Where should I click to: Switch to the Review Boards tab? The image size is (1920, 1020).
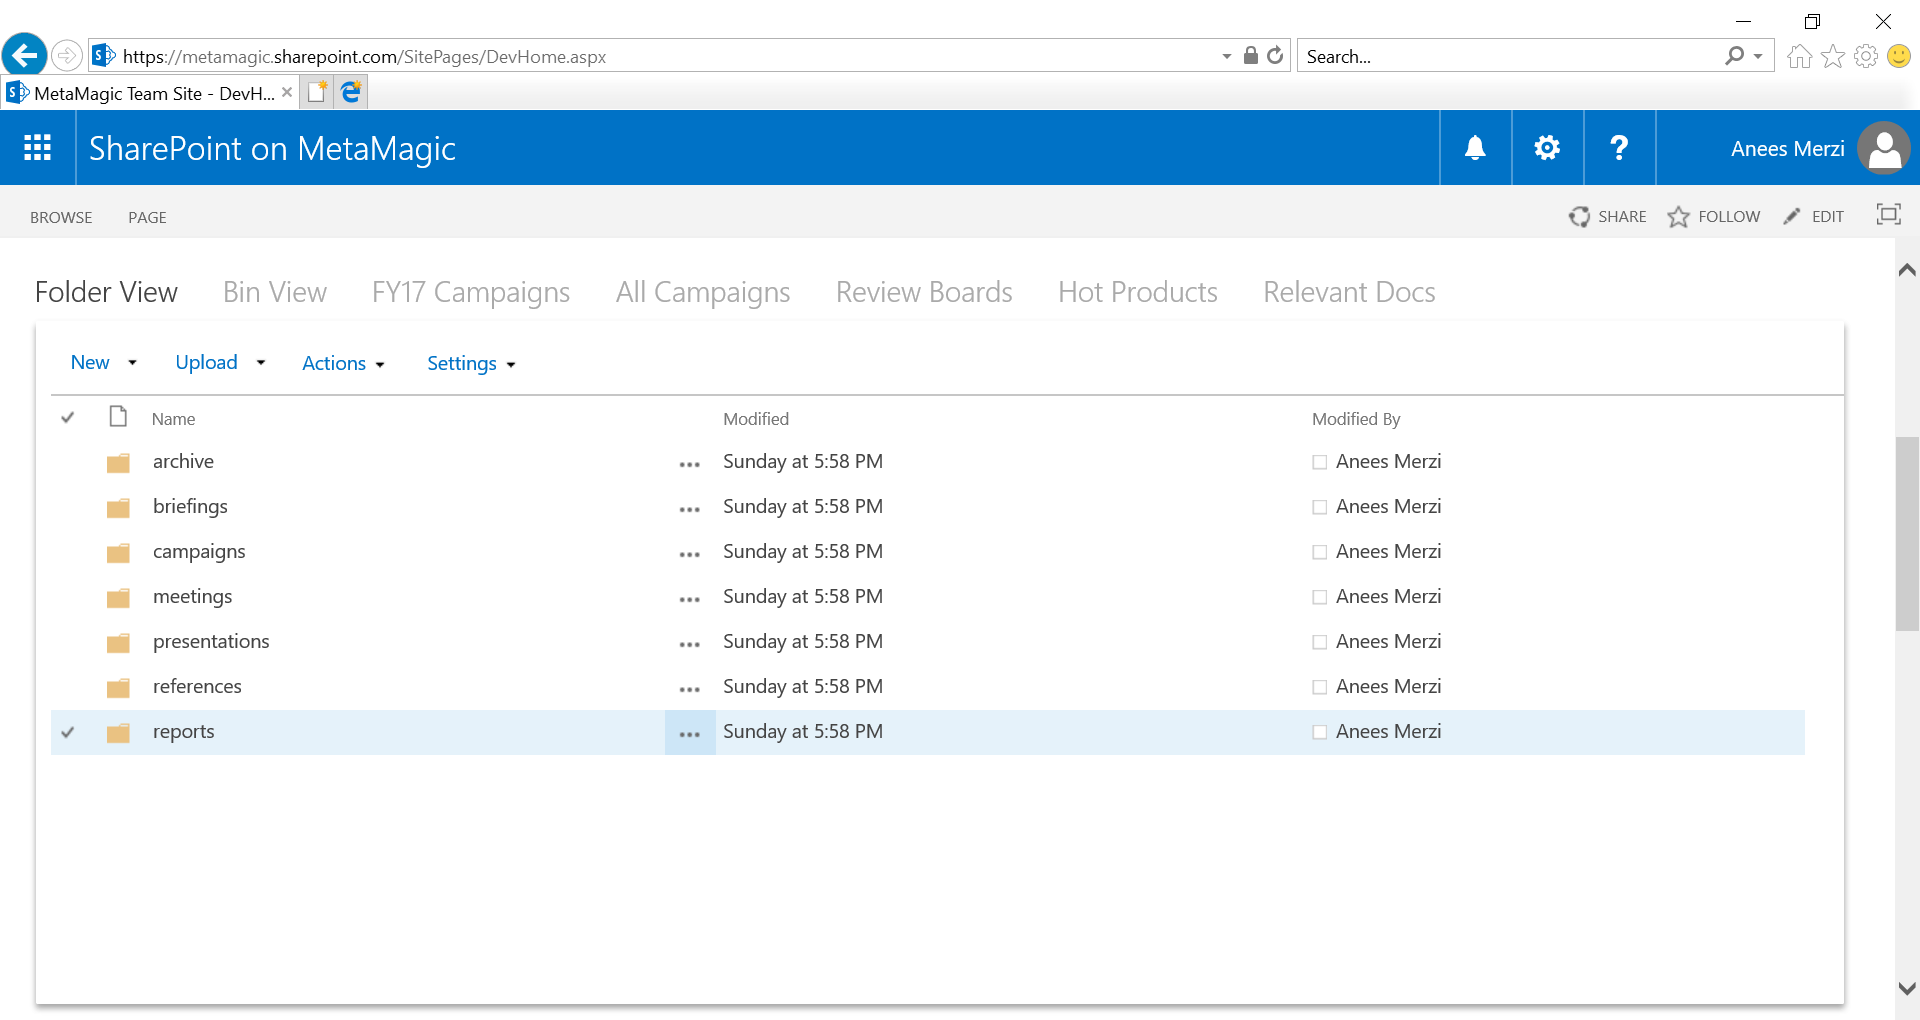(x=924, y=292)
